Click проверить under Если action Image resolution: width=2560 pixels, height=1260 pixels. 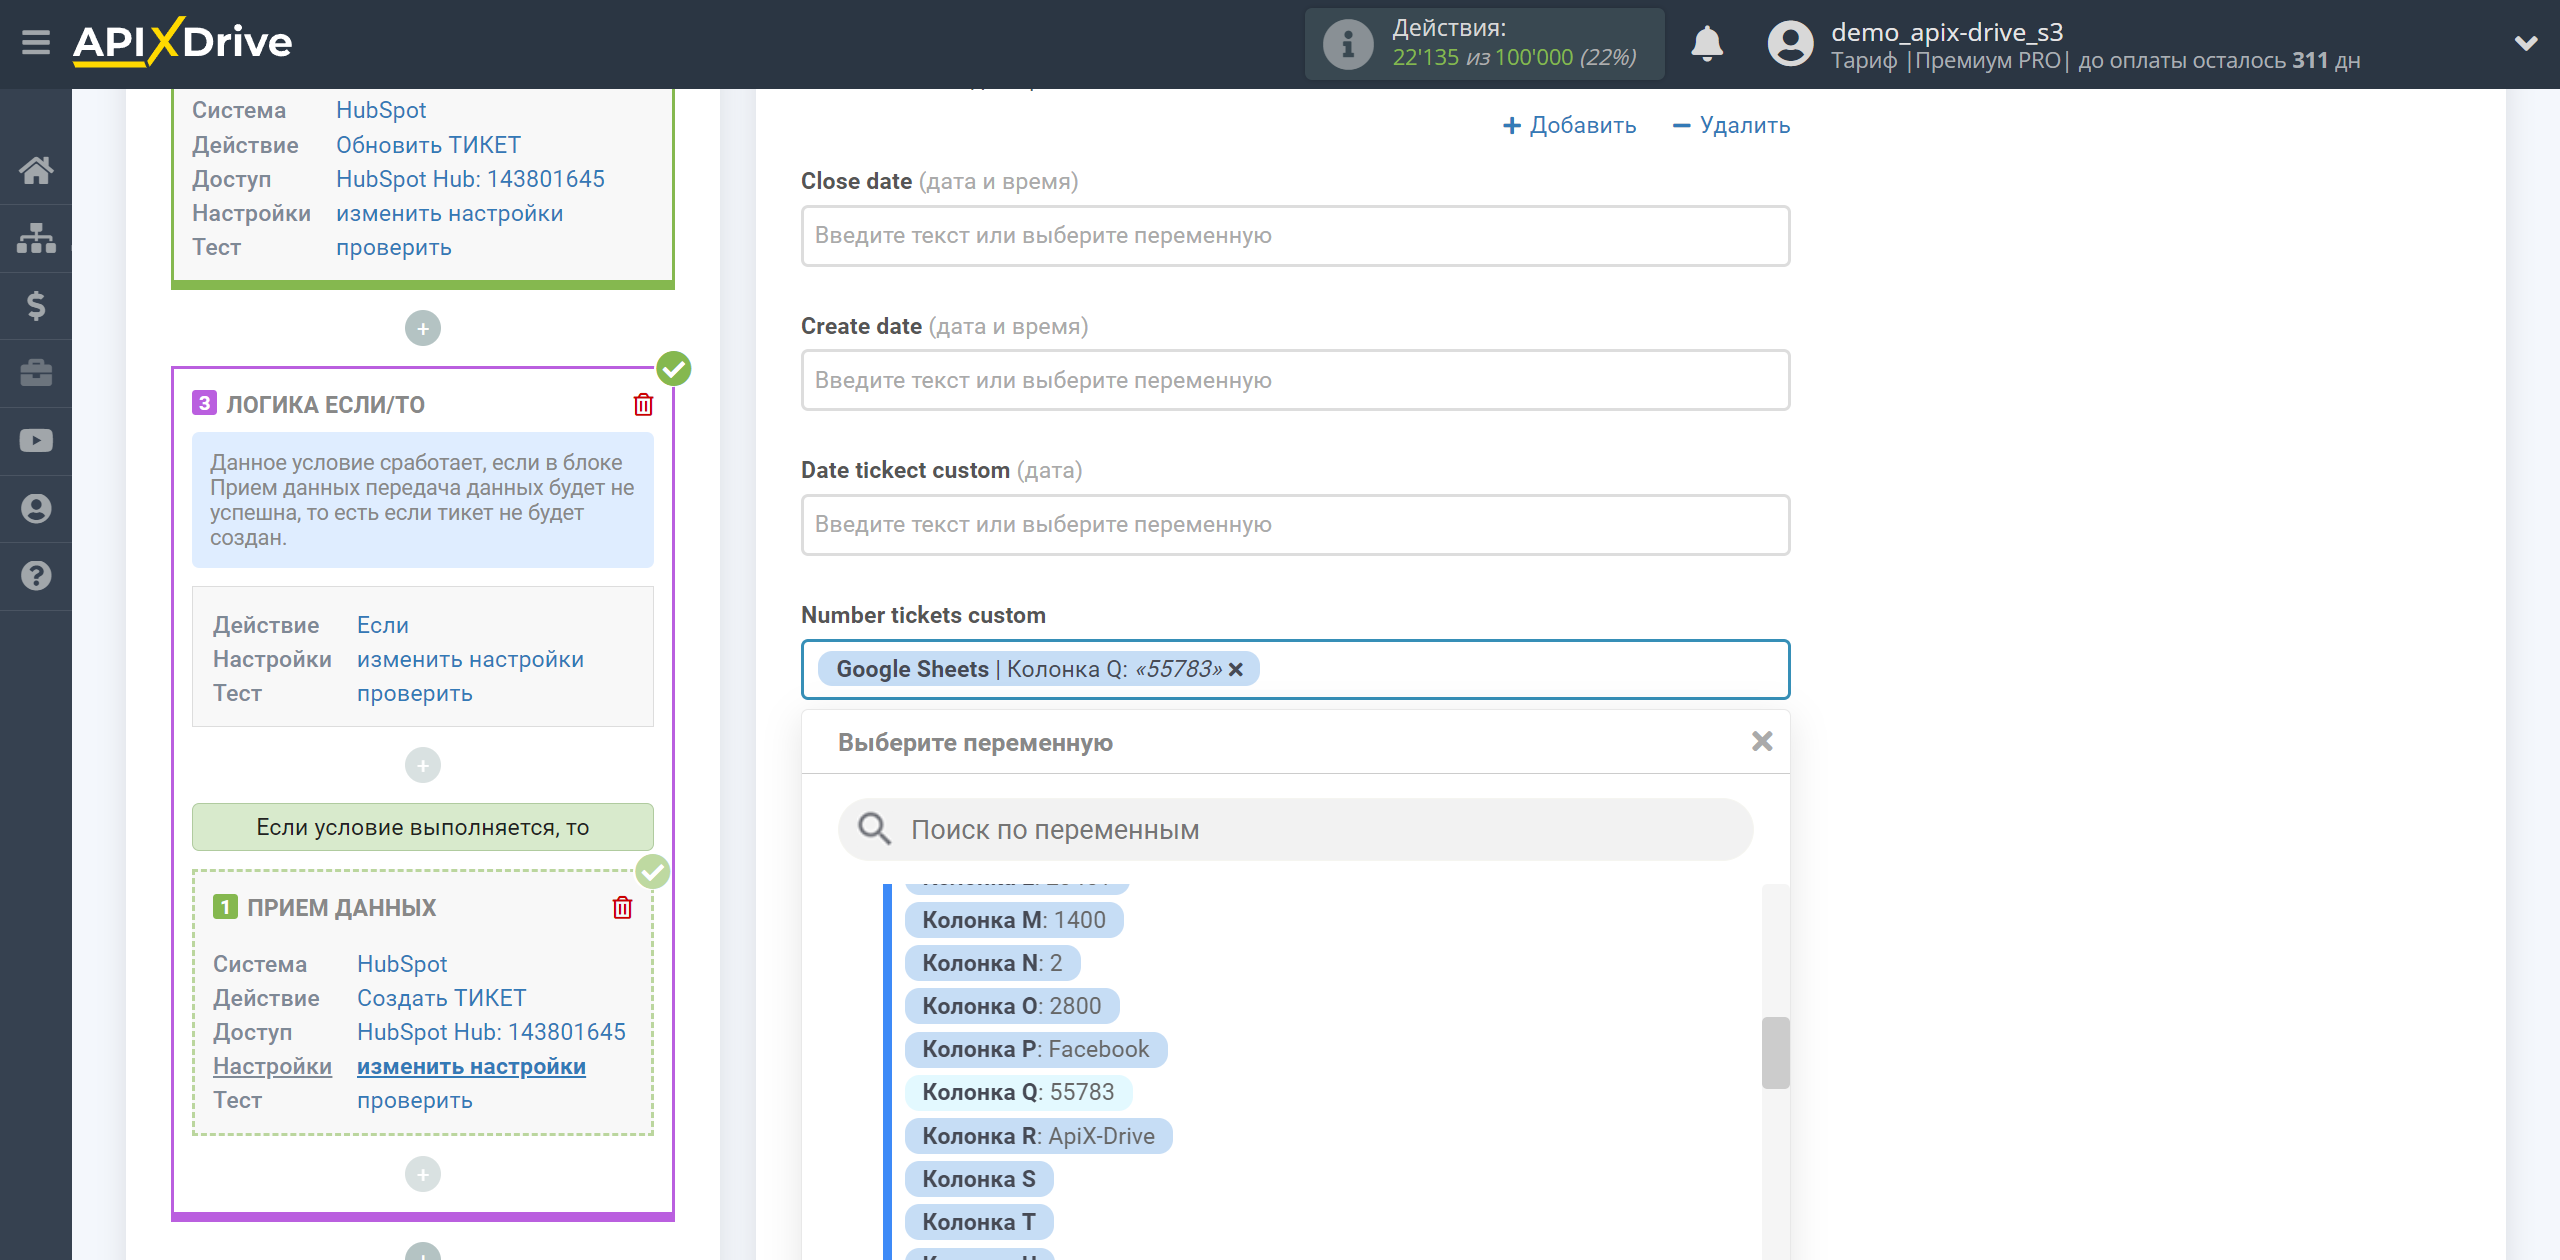click(x=414, y=693)
